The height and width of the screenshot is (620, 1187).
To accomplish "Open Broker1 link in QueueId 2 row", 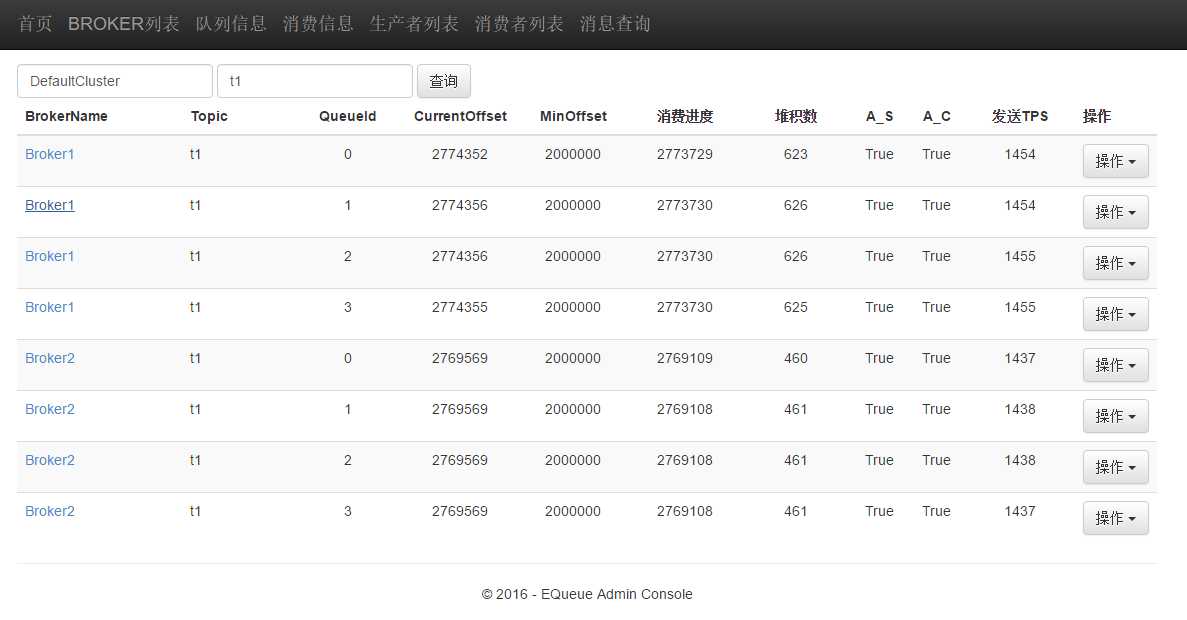I will tap(50, 256).
